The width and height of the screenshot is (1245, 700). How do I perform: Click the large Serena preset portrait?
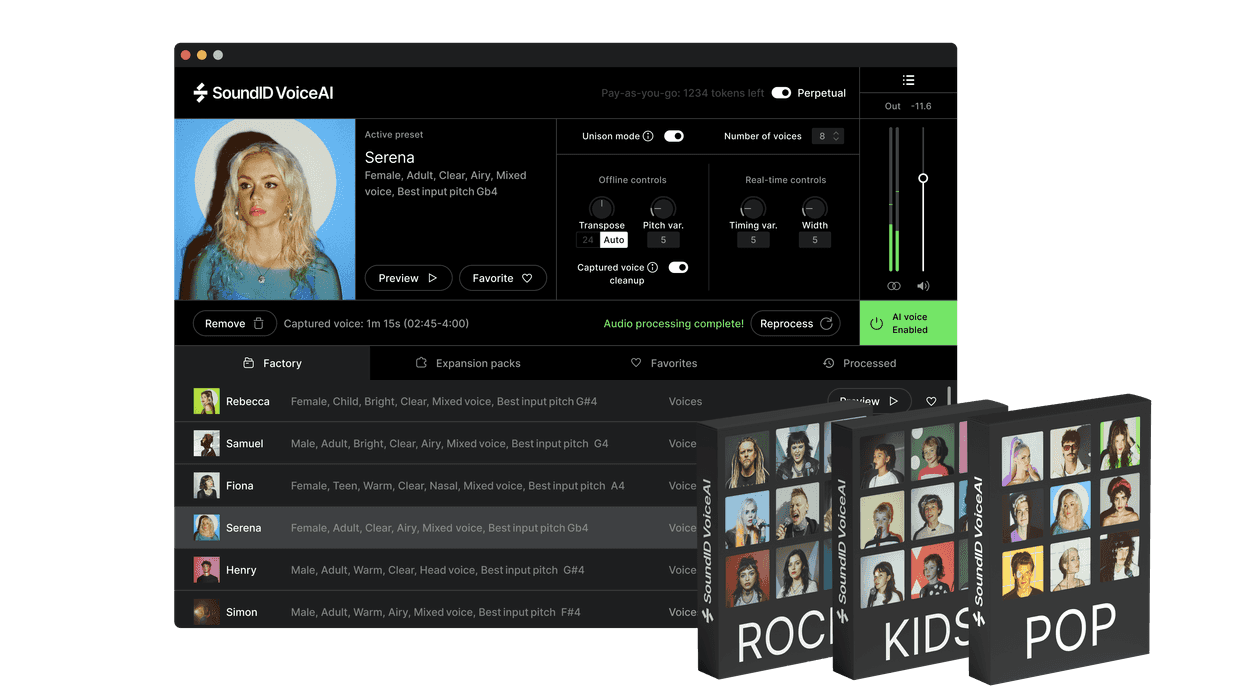(265, 210)
